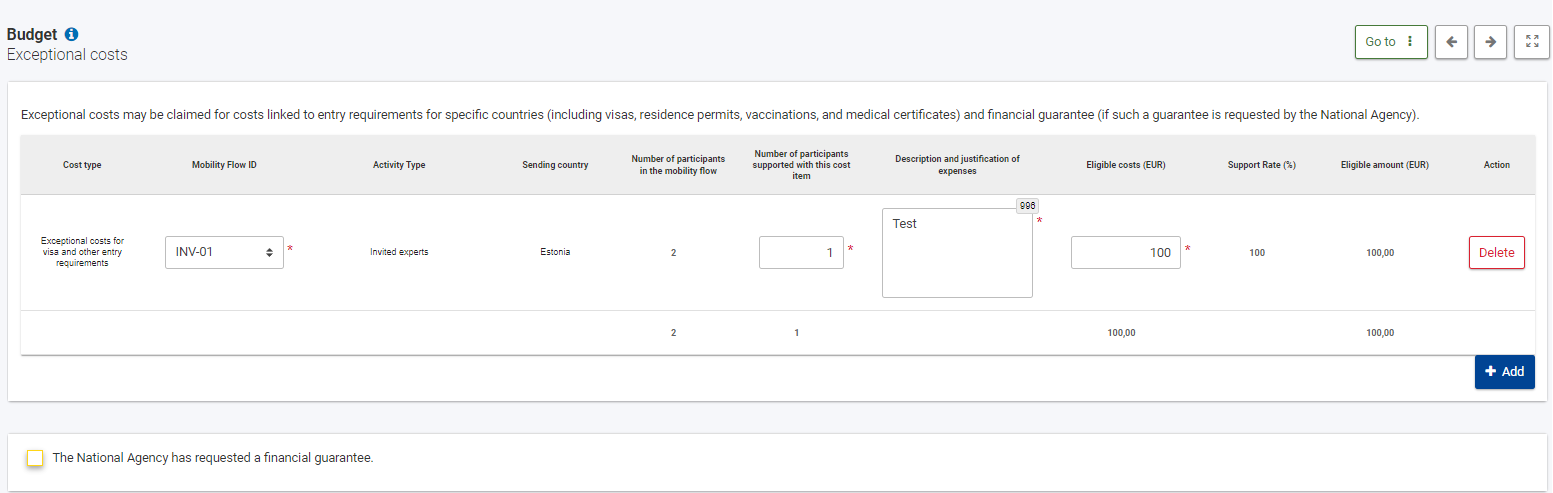The height and width of the screenshot is (493, 1553).
Task: Click the Estonia sending country cell
Action: coord(555,252)
